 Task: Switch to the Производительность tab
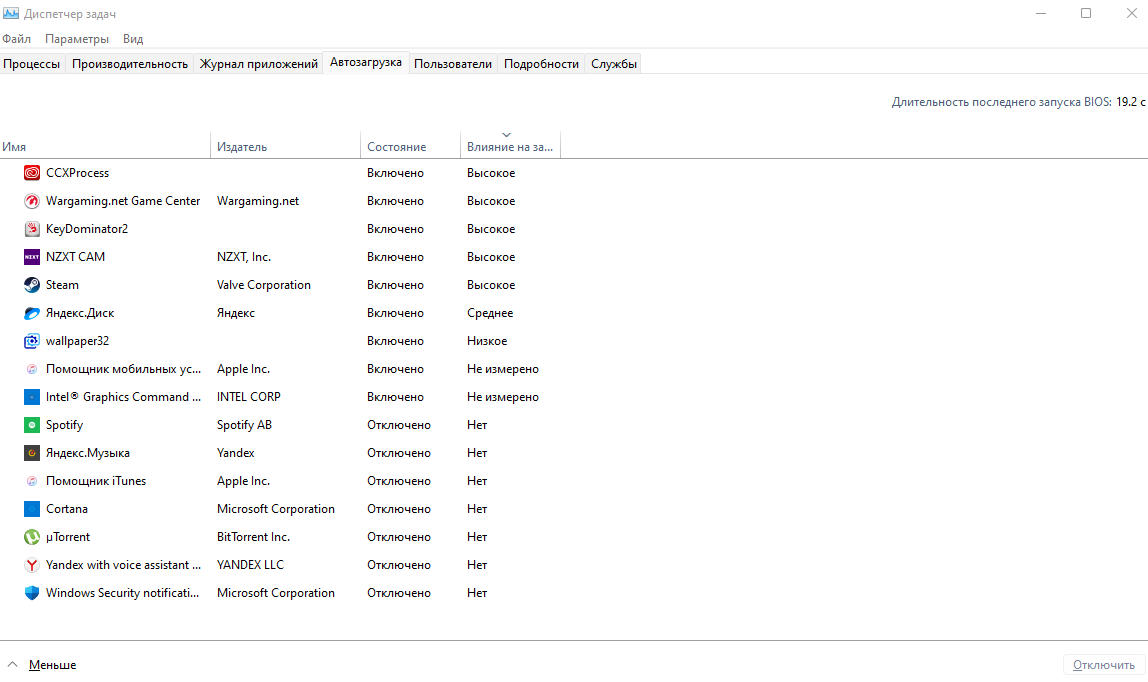(130, 64)
